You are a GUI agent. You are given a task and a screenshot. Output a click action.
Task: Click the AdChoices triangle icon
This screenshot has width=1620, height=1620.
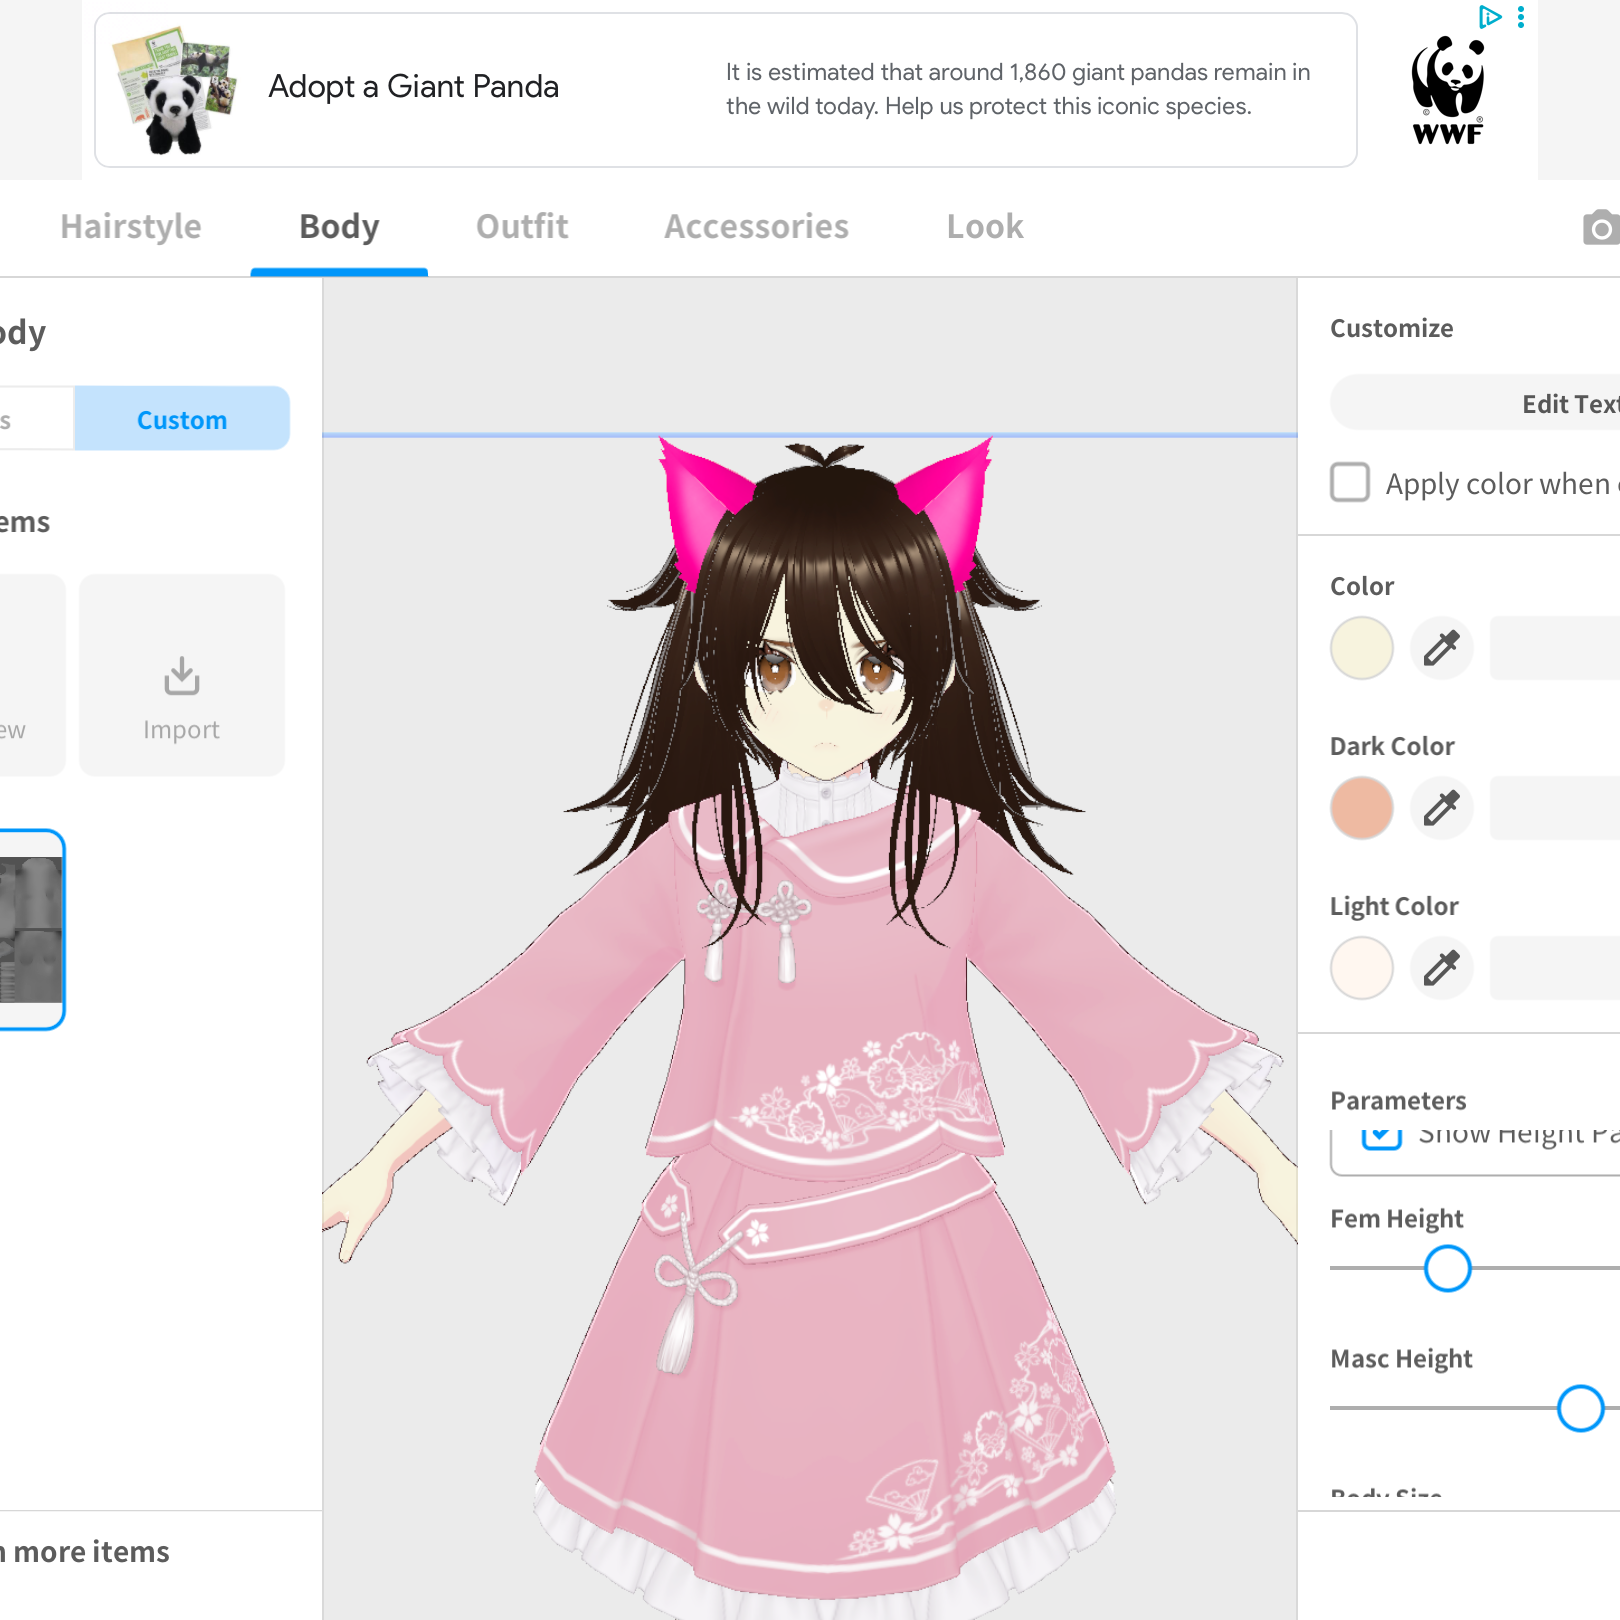(1490, 17)
